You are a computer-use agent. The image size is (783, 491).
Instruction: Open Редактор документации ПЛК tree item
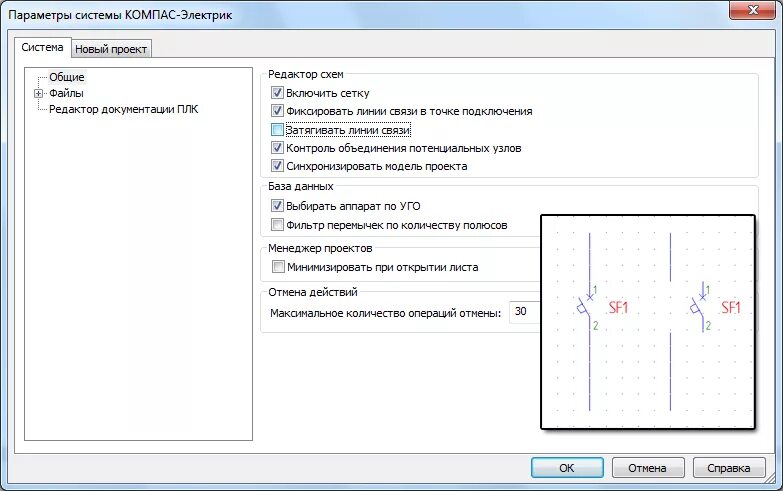click(123, 109)
